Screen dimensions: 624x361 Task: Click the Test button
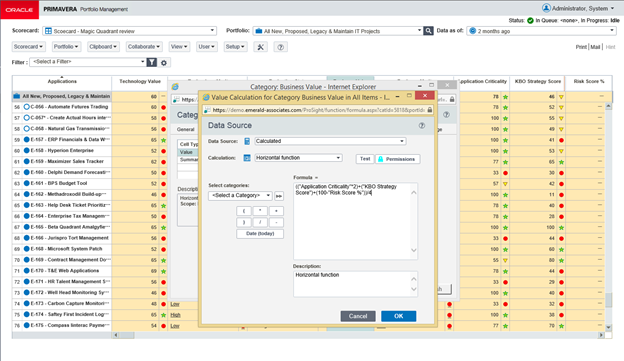[x=365, y=159]
